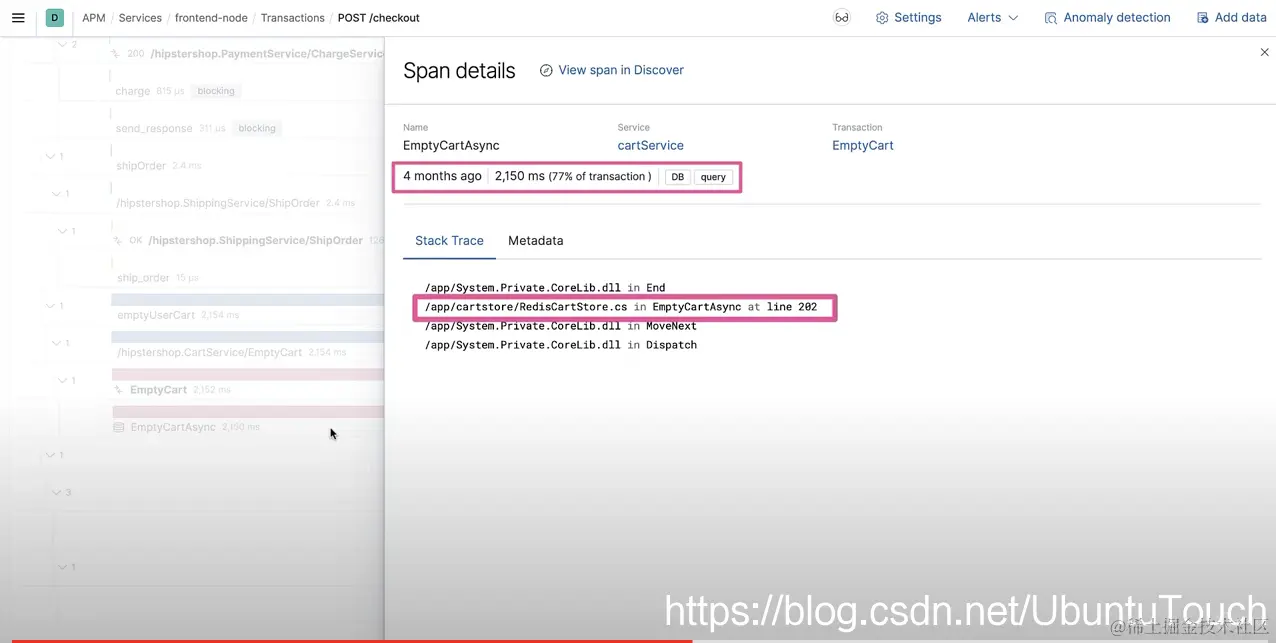Click blocking badge on send_response row

coord(257,128)
